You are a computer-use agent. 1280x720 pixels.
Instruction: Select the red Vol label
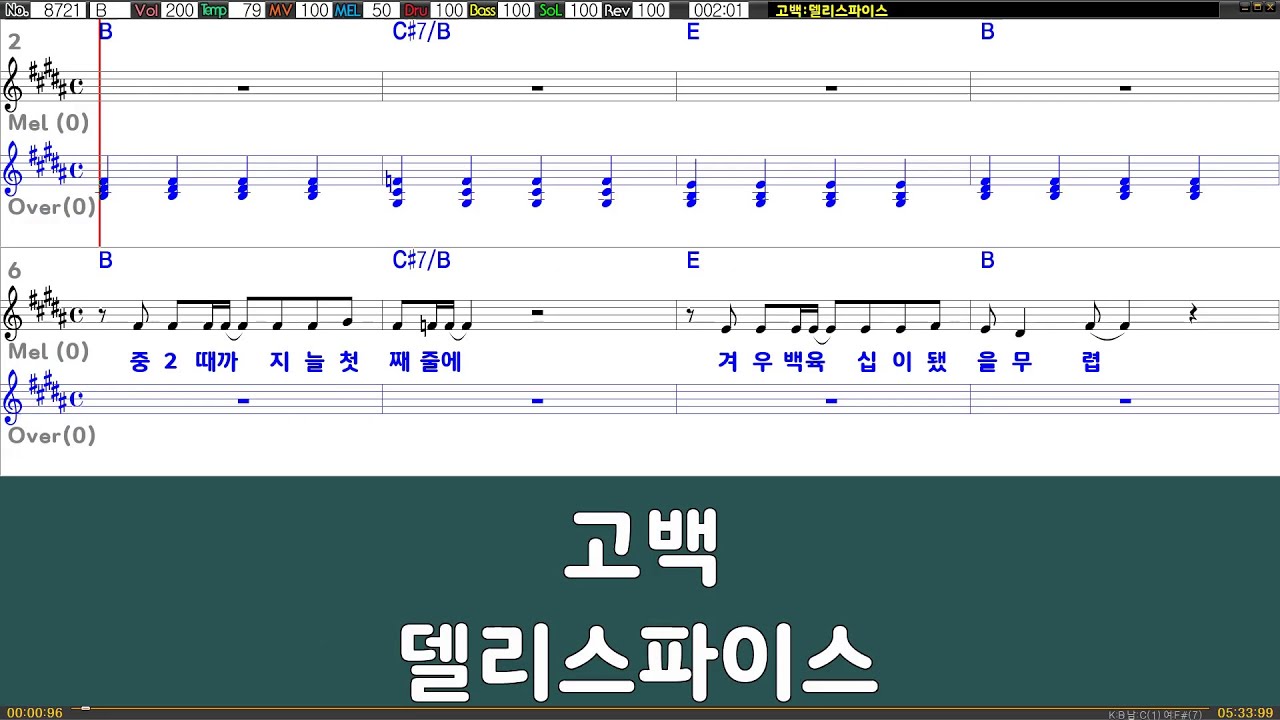(146, 10)
